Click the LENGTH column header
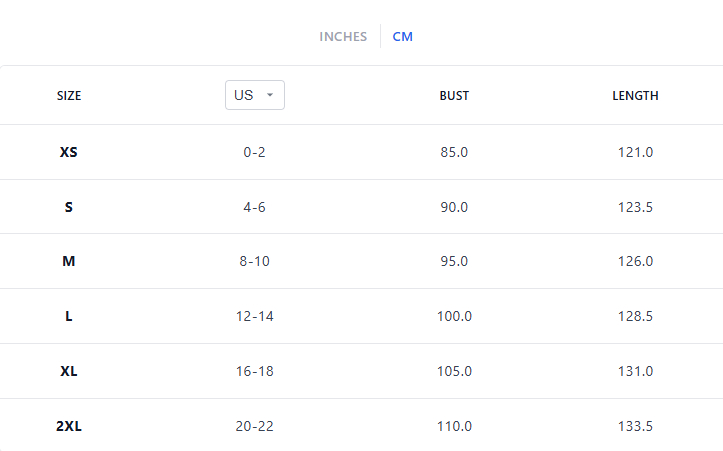This screenshot has width=723, height=451. (x=635, y=96)
